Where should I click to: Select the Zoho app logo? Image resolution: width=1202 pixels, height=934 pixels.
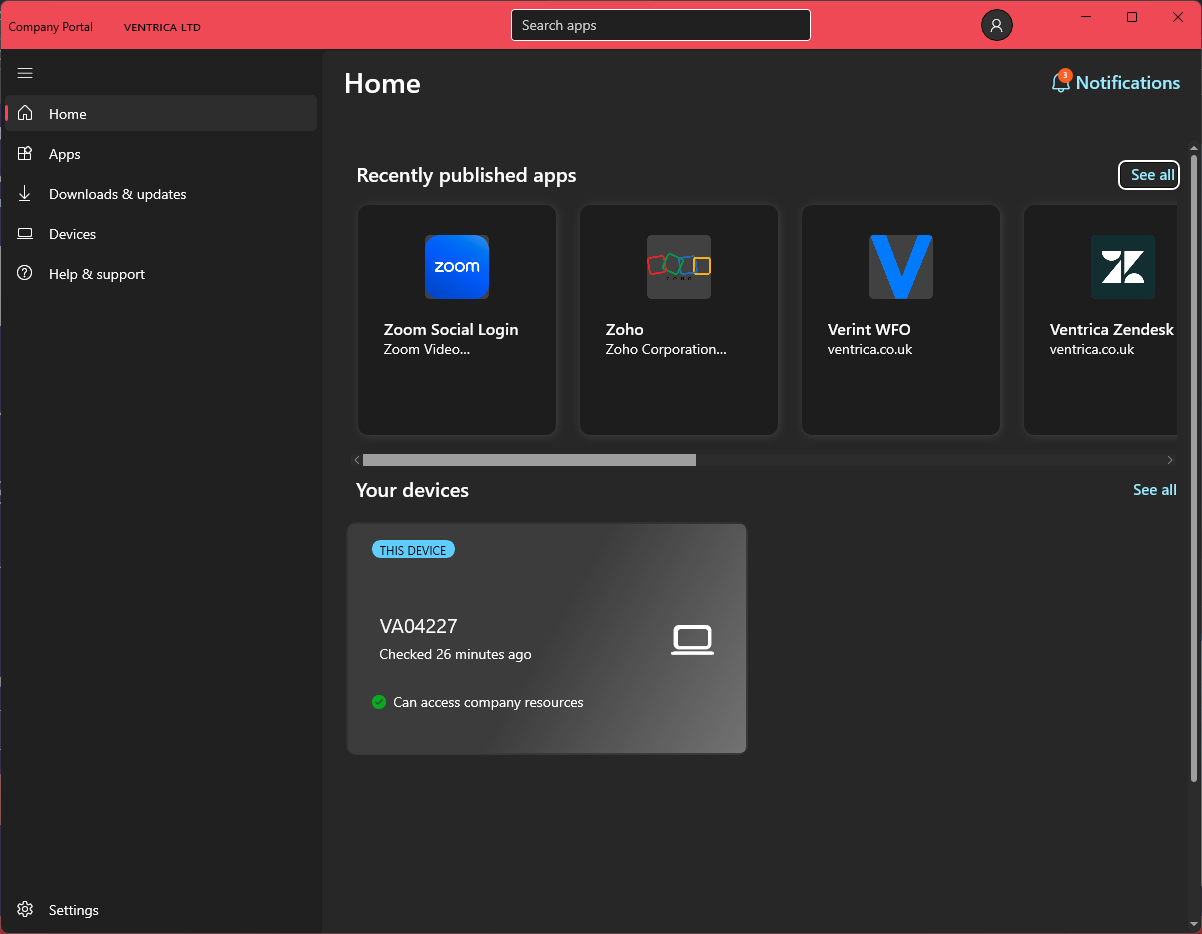(x=679, y=267)
